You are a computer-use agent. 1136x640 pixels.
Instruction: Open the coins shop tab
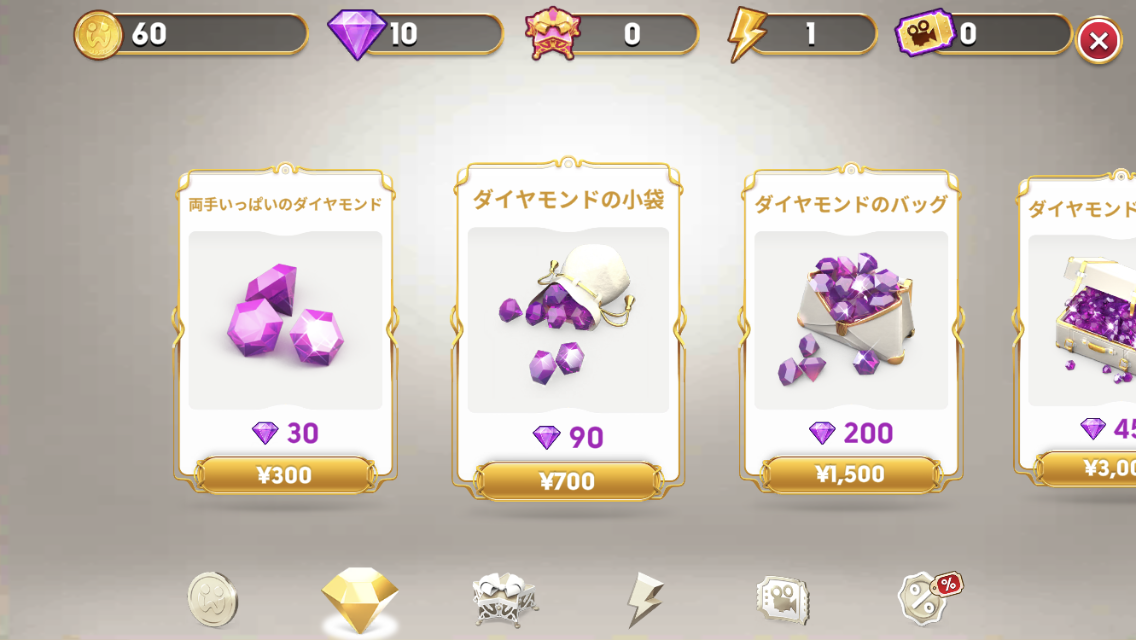pos(212,599)
